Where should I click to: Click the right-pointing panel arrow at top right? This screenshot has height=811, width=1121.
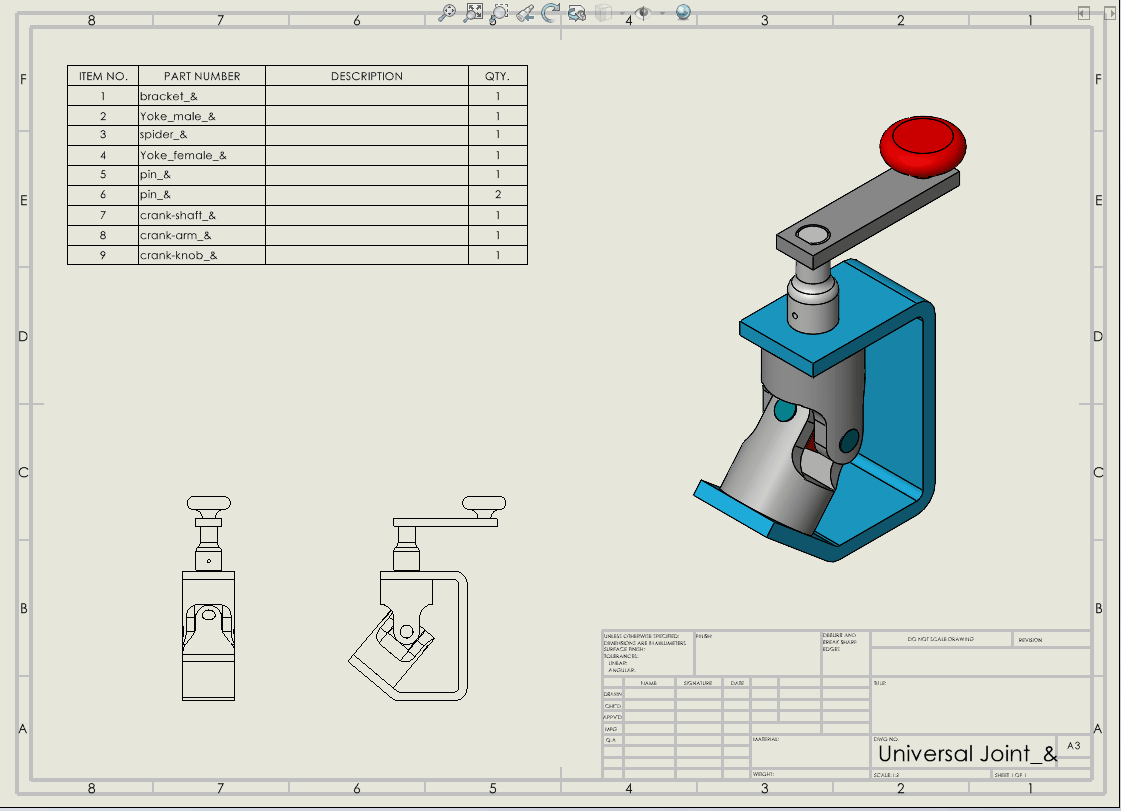click(x=1111, y=12)
